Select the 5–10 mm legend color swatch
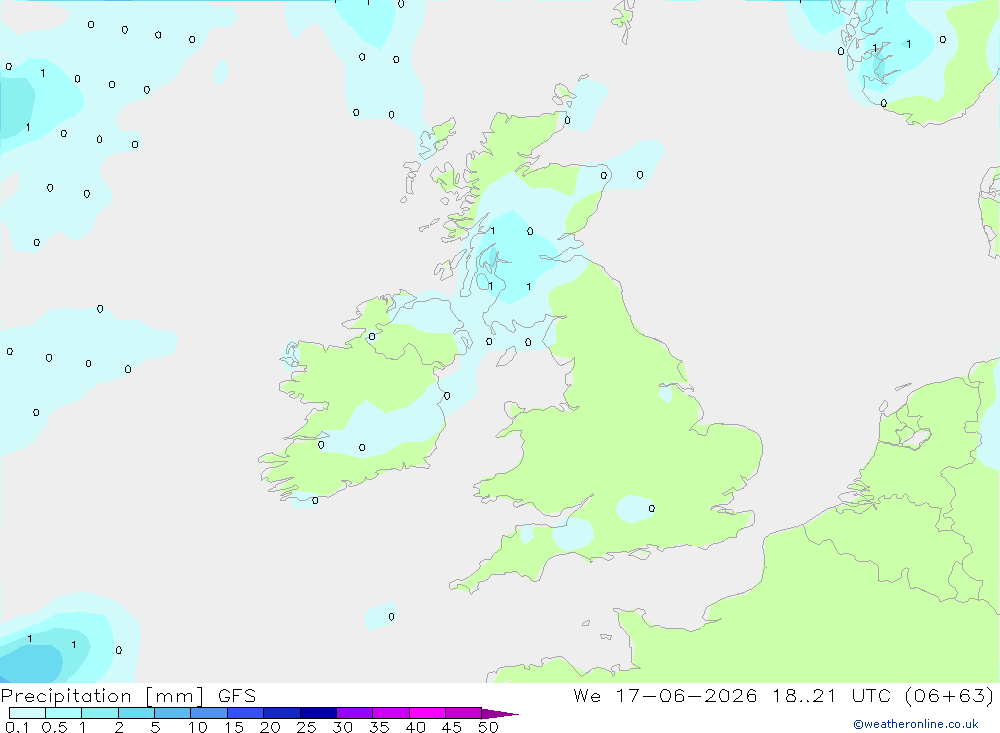1000x733 pixels. coord(173,713)
